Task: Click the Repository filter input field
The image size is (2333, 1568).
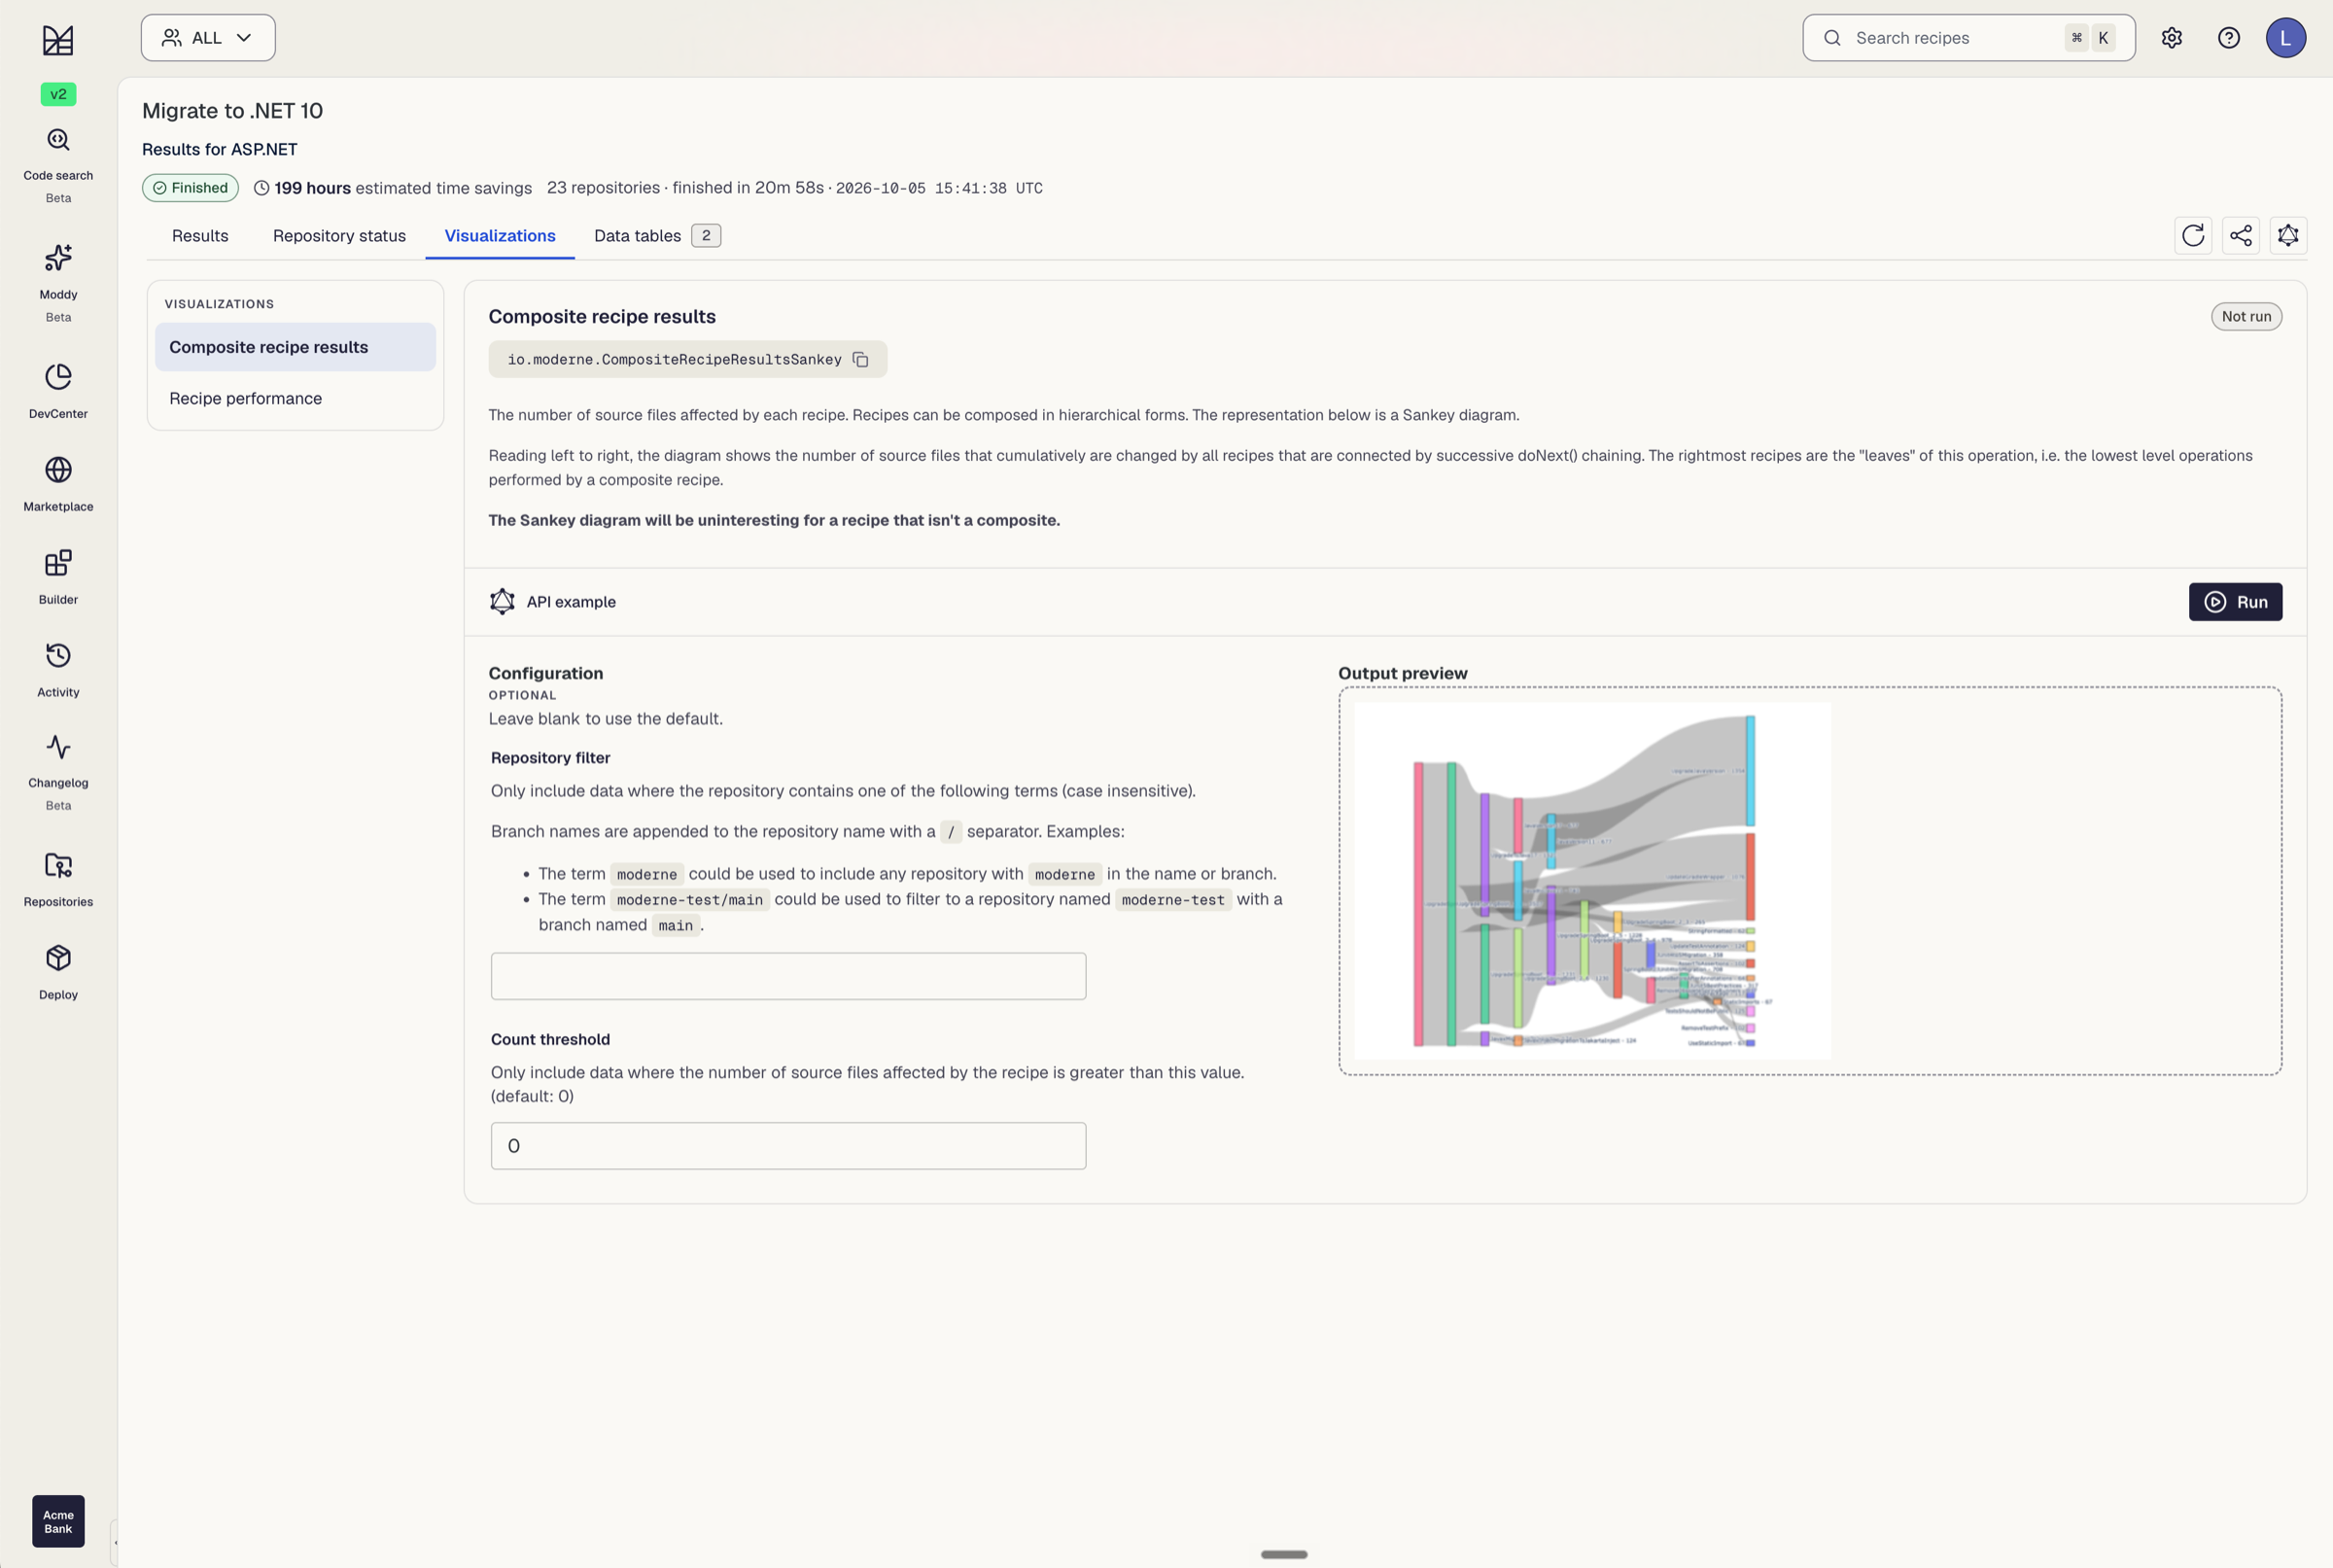Action: pos(788,976)
